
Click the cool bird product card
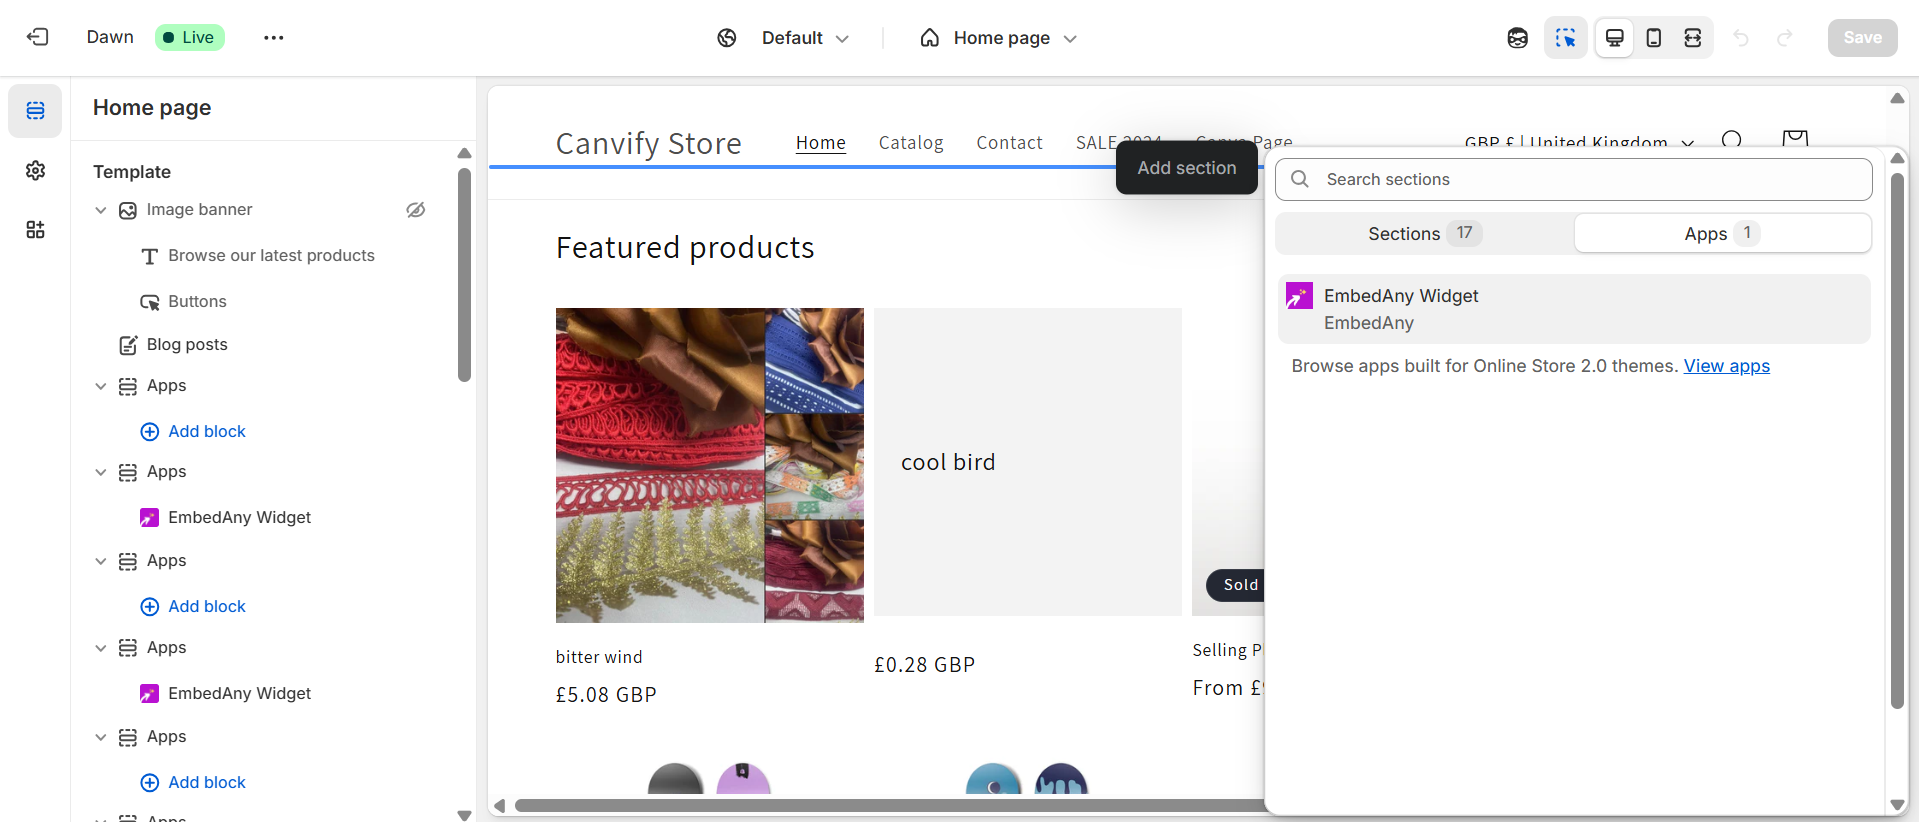(1028, 462)
